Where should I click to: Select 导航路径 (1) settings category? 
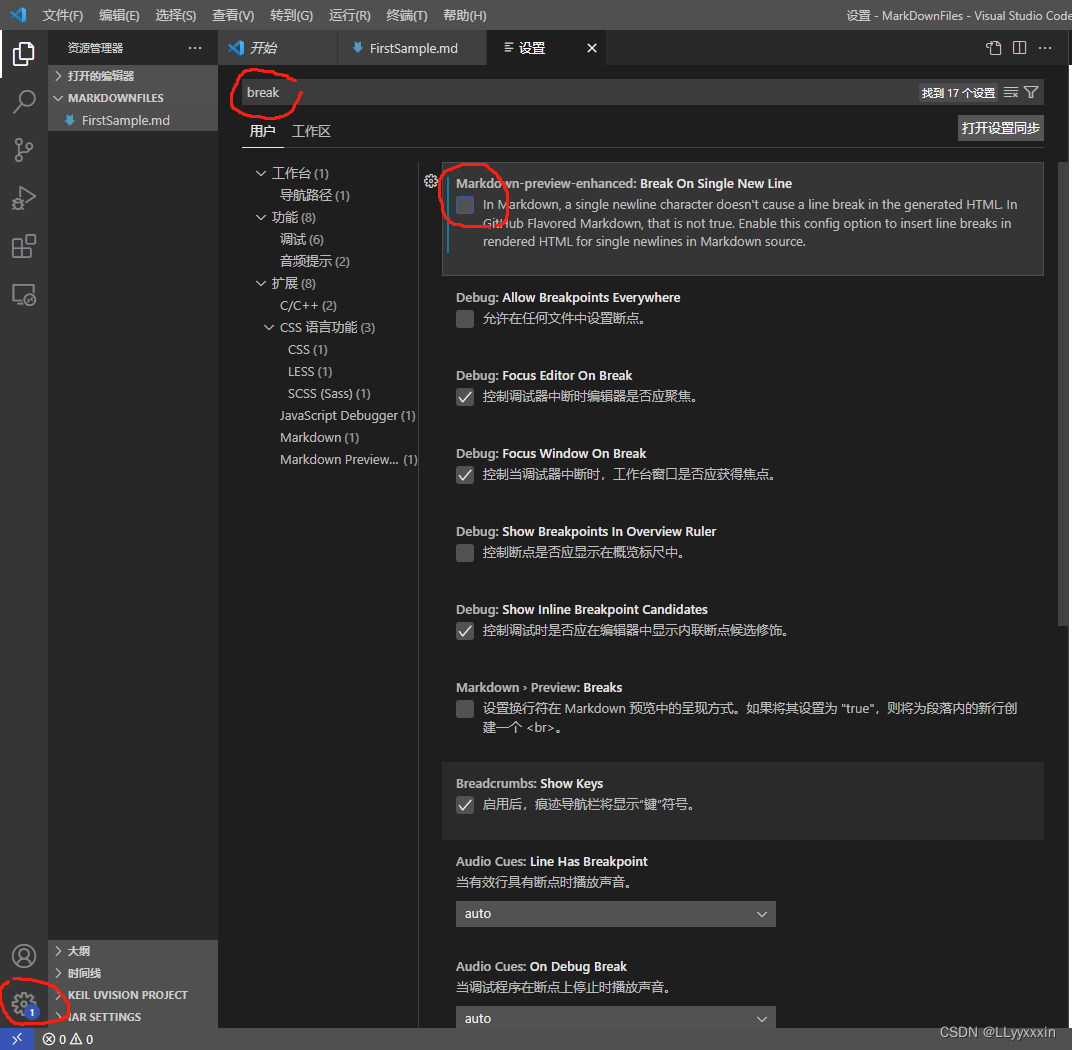[314, 196]
